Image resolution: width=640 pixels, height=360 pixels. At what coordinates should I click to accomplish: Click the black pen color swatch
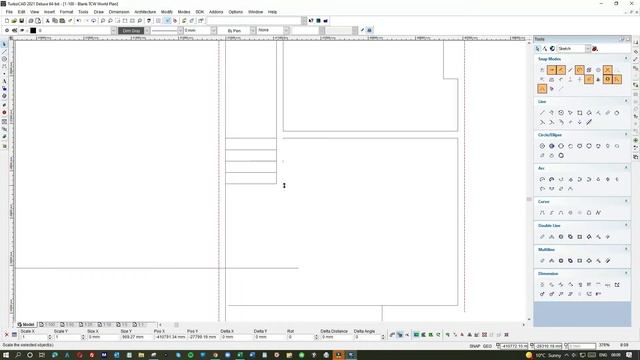(x=33, y=31)
